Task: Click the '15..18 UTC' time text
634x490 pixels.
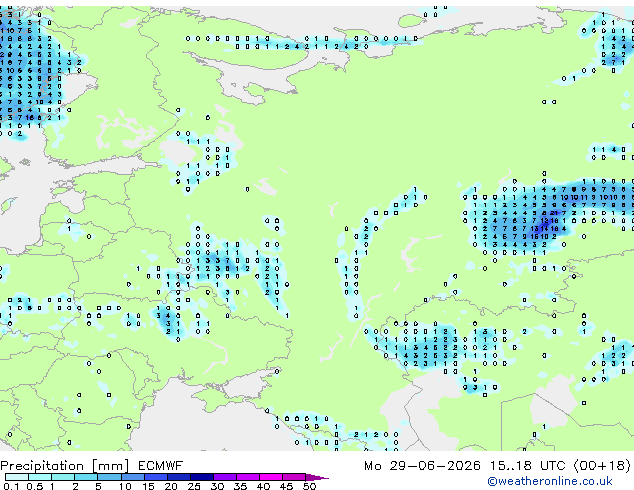Action: pos(527,466)
